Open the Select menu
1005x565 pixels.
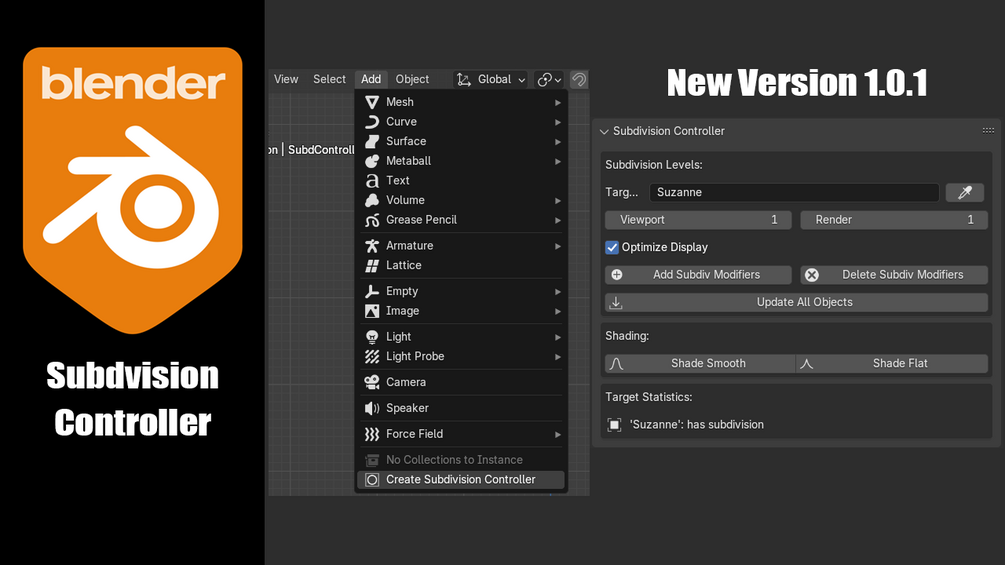click(x=329, y=79)
